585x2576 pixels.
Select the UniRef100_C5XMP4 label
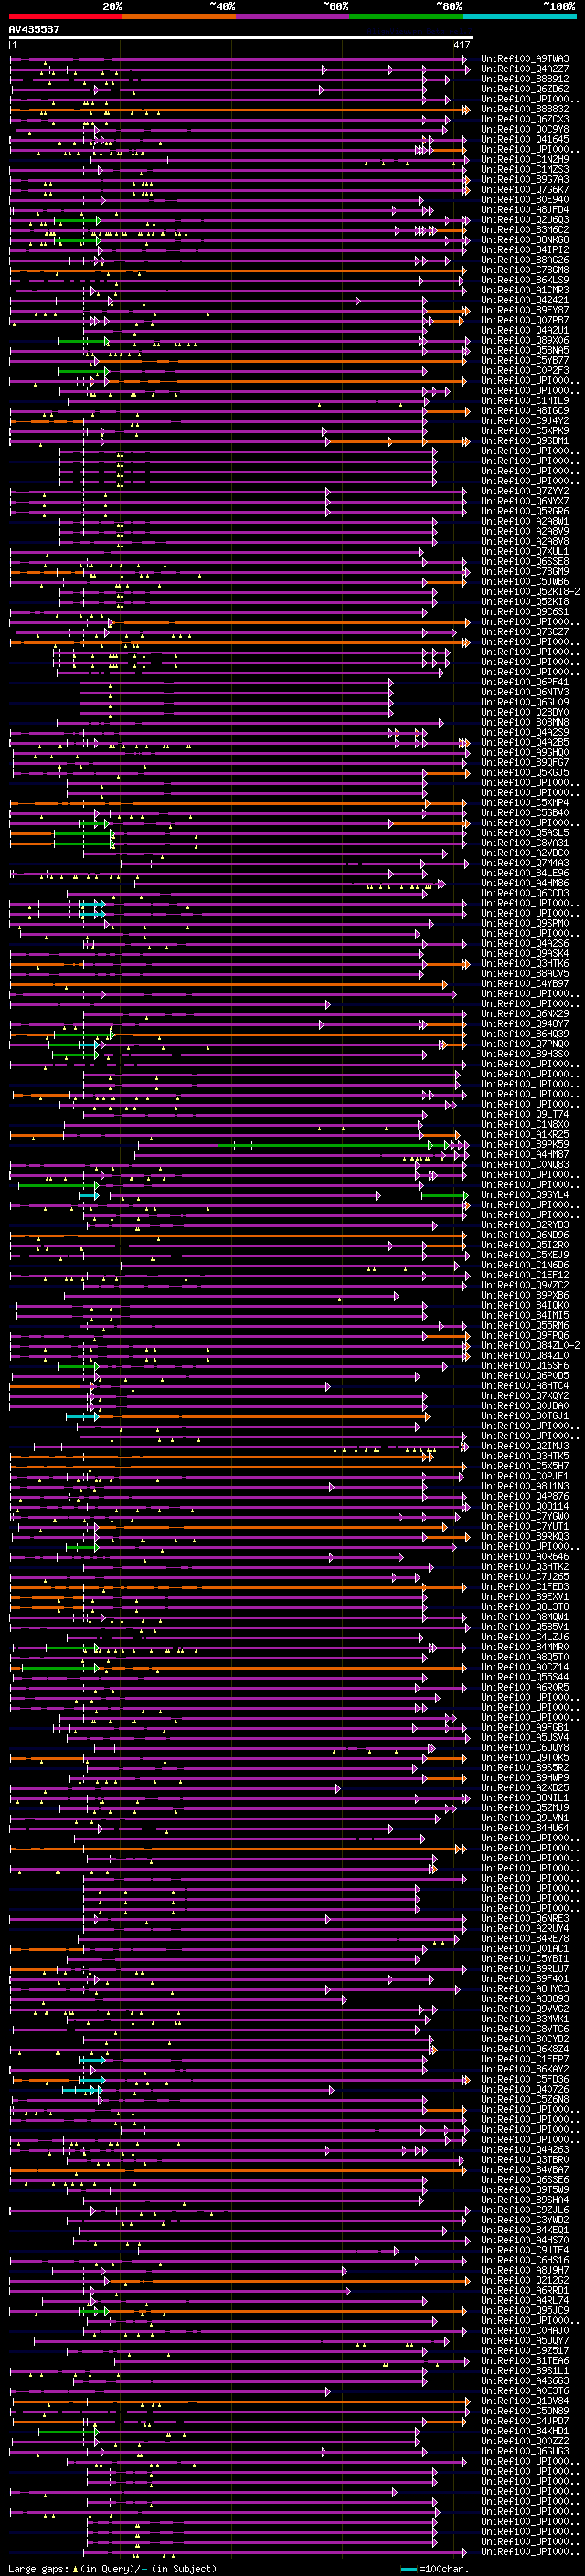(x=525, y=803)
